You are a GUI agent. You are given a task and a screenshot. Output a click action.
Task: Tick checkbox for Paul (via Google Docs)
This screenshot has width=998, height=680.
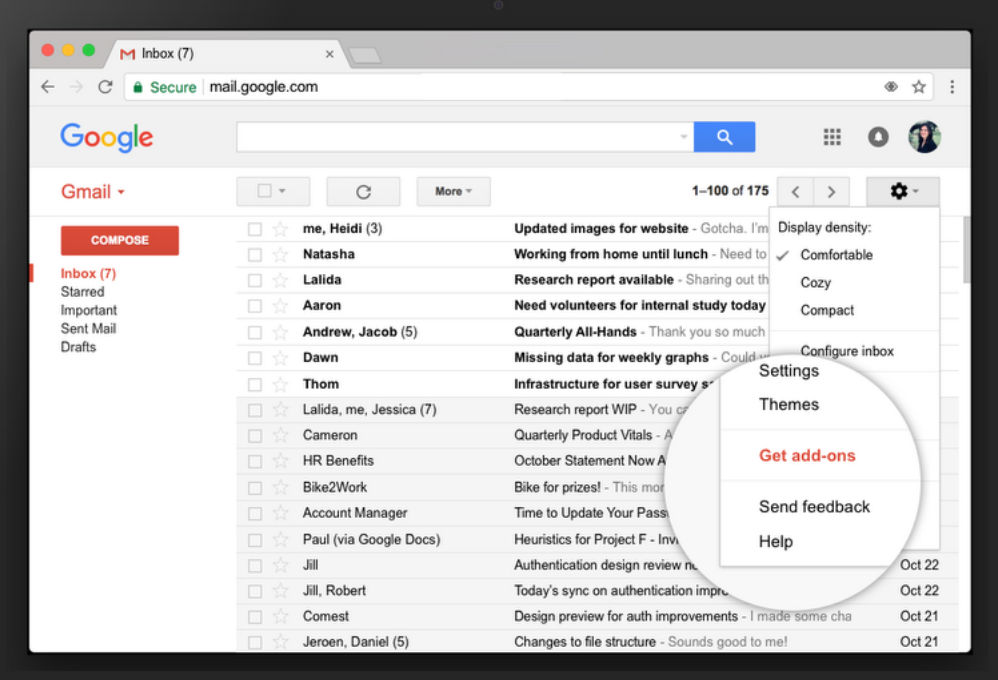(255, 540)
